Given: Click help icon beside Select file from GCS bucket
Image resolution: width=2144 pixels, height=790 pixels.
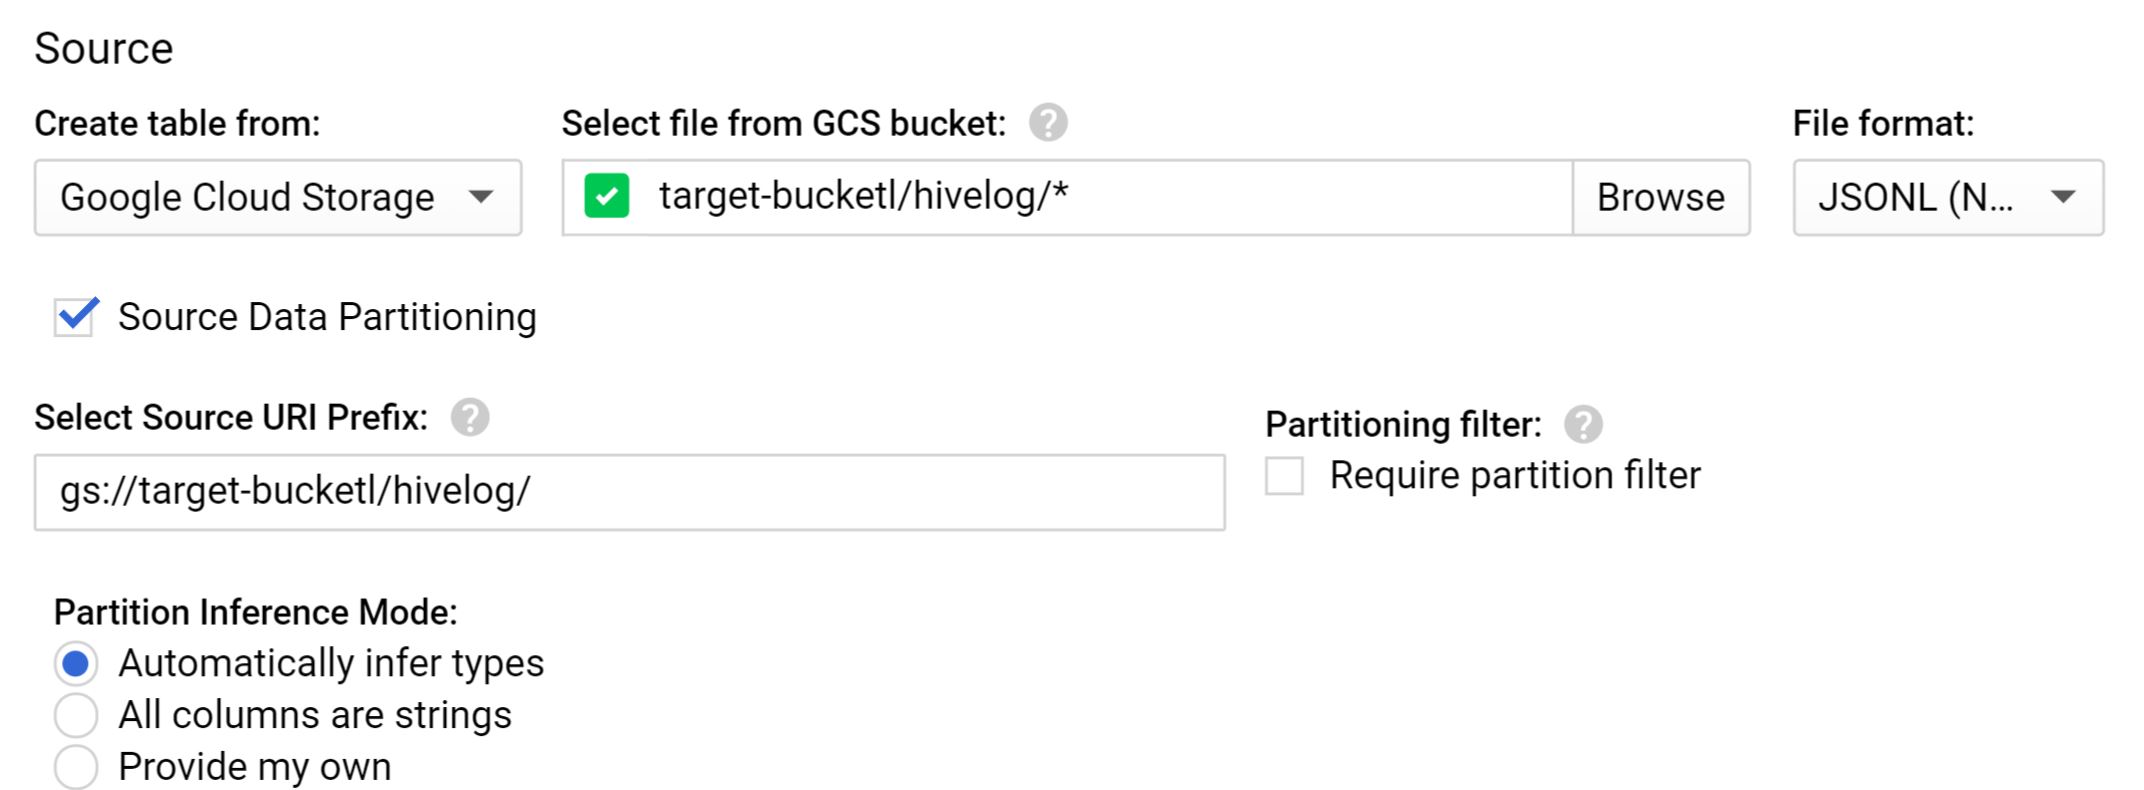Looking at the screenshot, I should click(1048, 123).
